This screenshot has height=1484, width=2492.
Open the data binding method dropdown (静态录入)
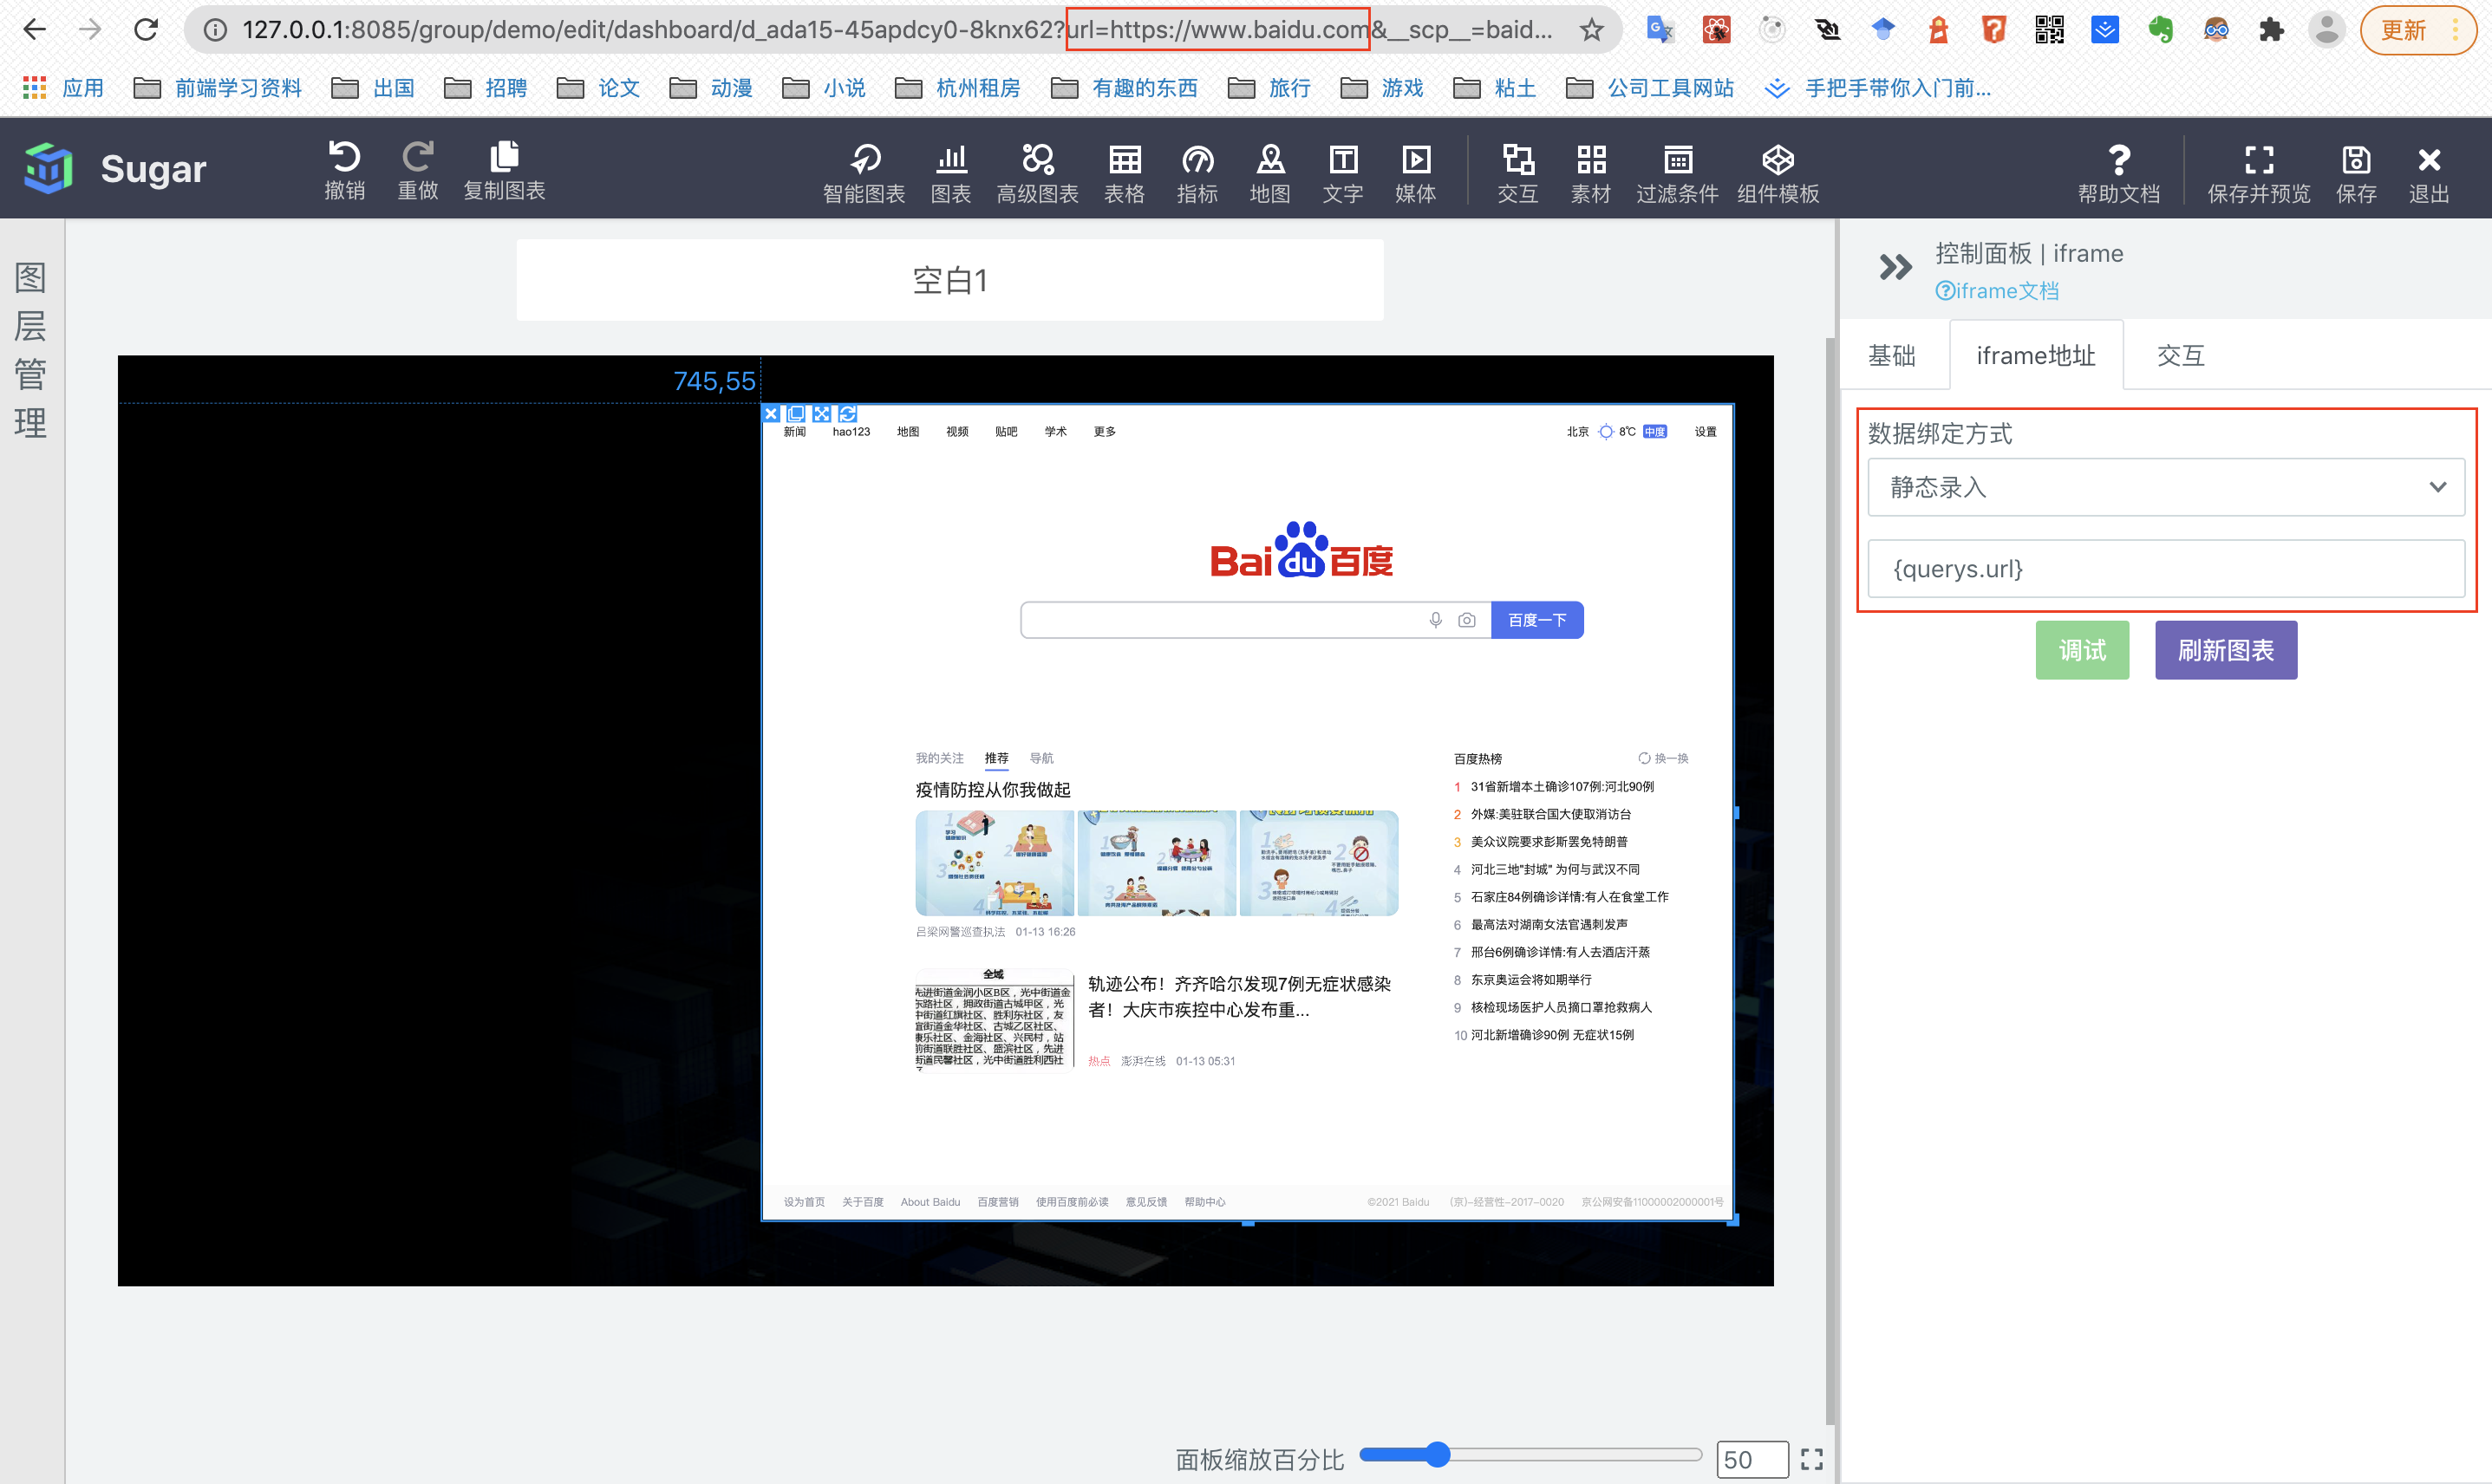(2166, 487)
